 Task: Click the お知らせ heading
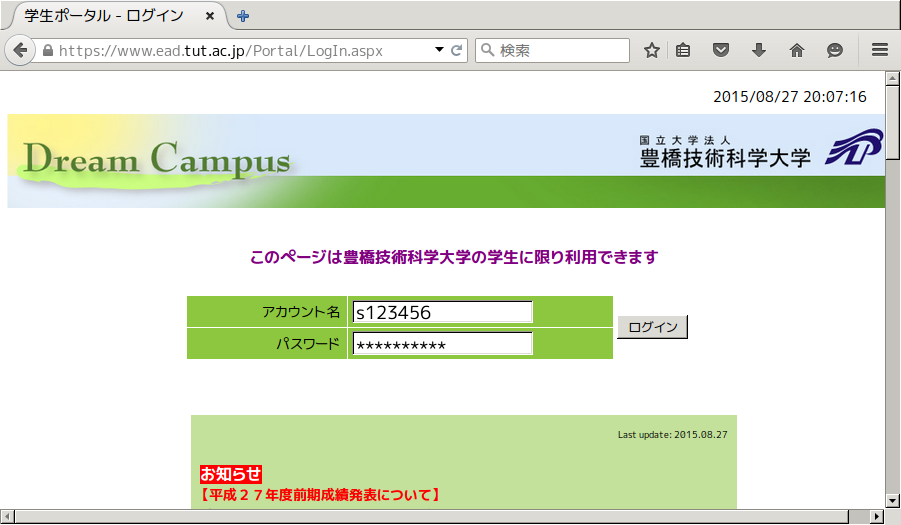click(x=231, y=474)
